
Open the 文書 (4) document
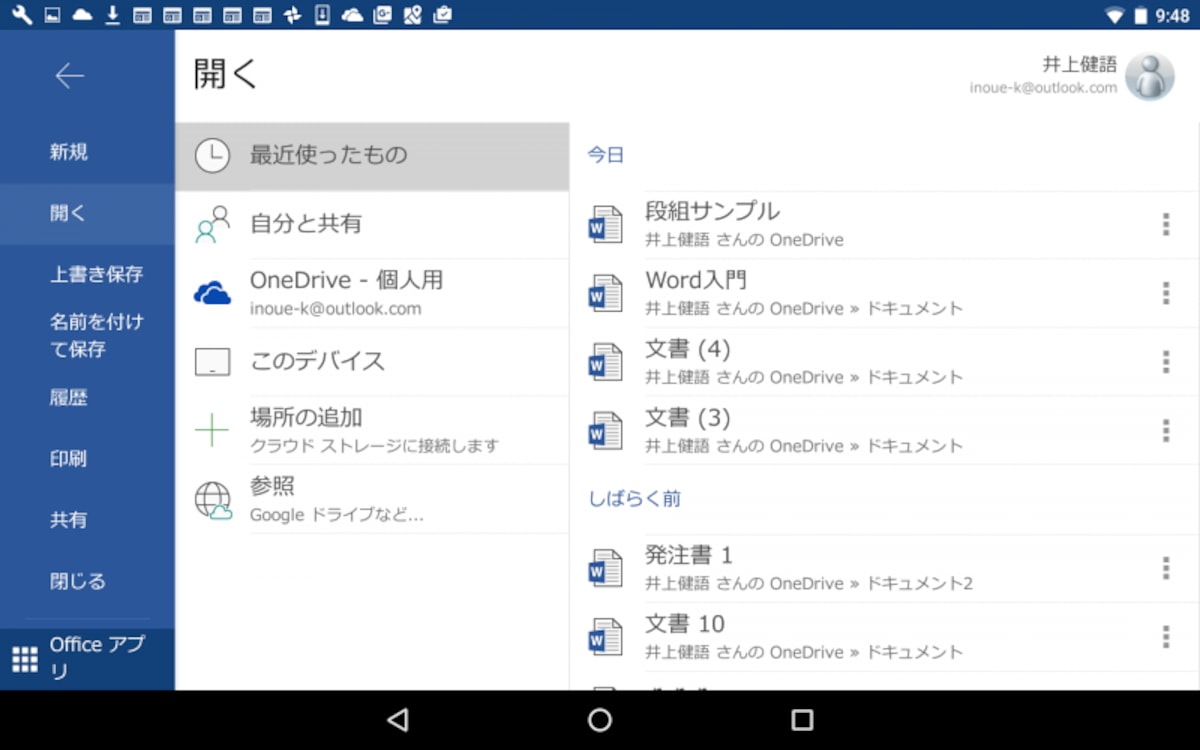(885, 362)
